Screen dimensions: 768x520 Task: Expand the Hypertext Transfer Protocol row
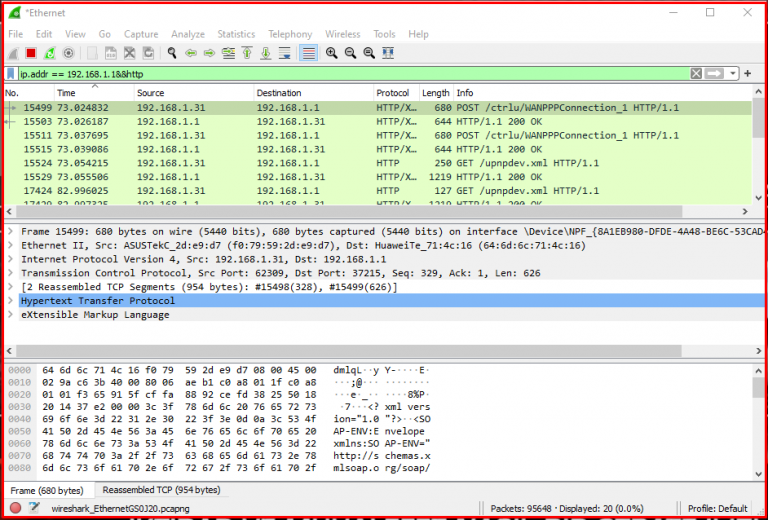click(11, 301)
